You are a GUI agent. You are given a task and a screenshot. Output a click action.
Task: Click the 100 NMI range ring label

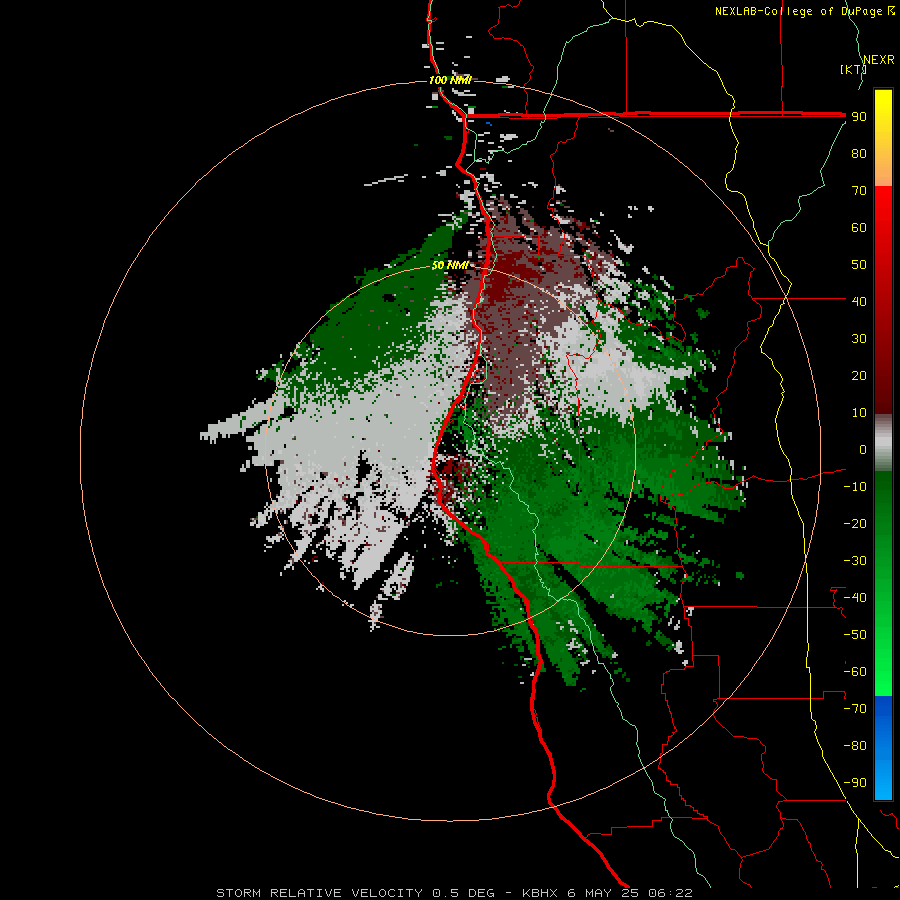point(450,80)
